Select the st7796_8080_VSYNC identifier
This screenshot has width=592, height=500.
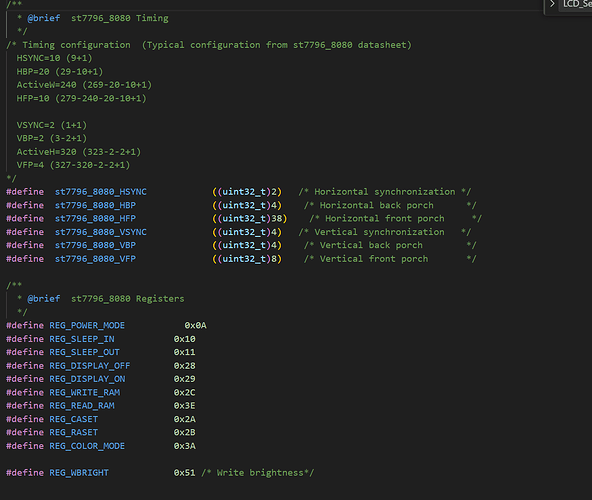pos(101,232)
